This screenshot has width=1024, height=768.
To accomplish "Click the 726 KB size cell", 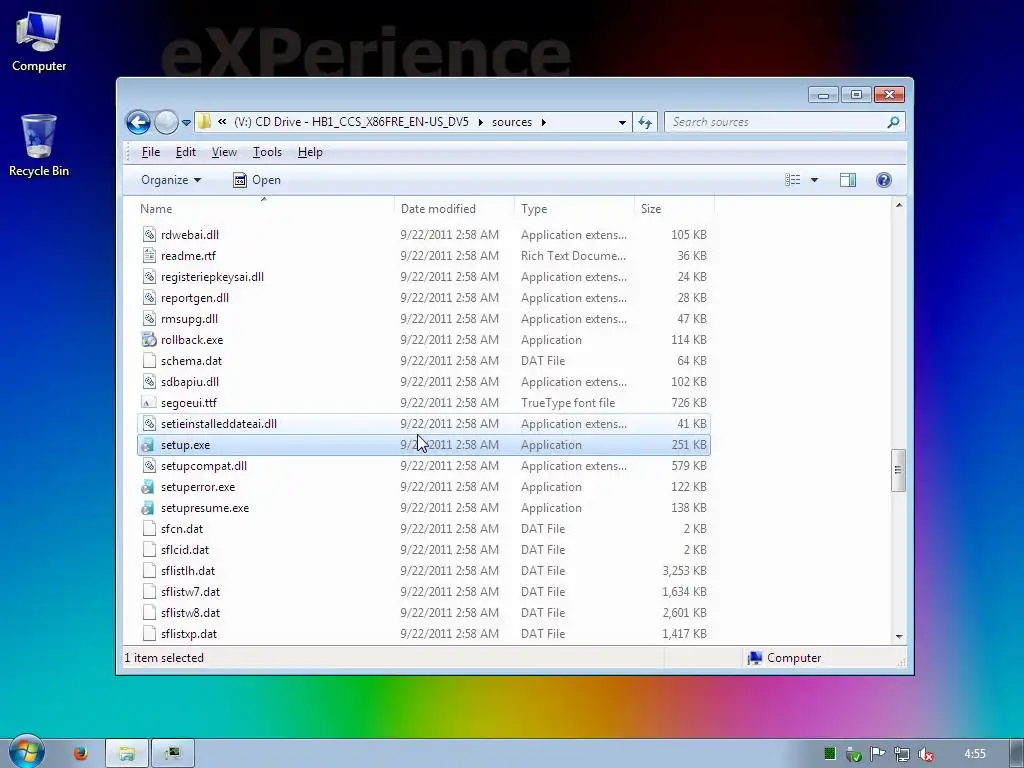I will tap(688, 403).
